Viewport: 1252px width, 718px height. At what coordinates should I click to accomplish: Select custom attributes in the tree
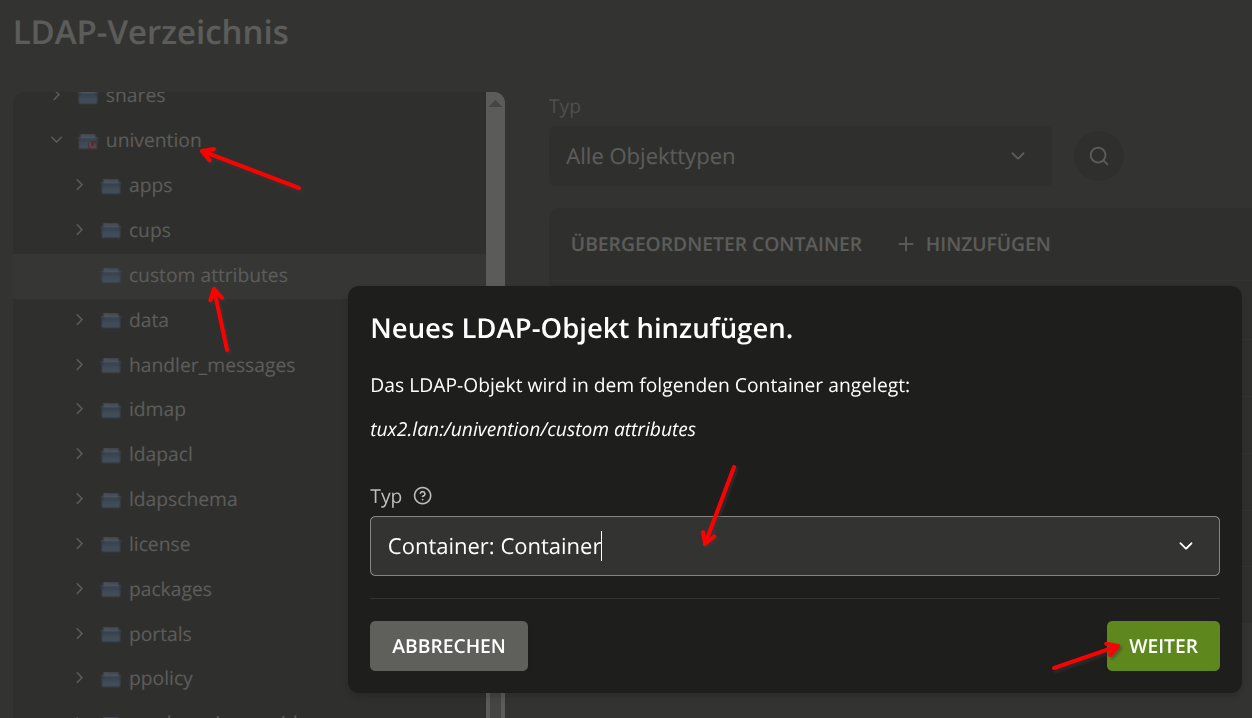[208, 275]
